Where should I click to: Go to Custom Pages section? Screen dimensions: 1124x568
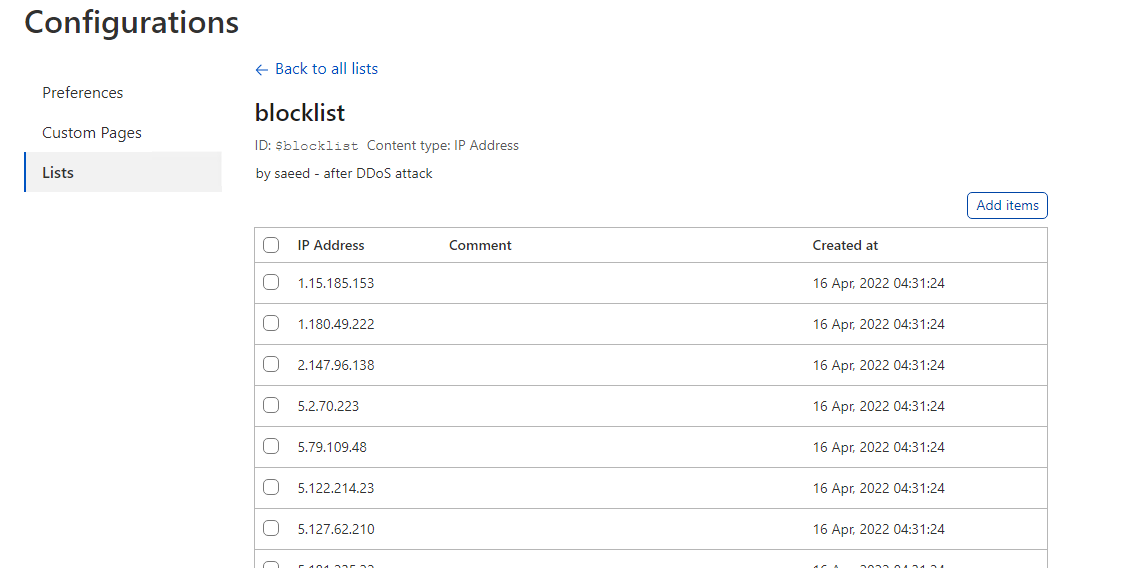(92, 133)
